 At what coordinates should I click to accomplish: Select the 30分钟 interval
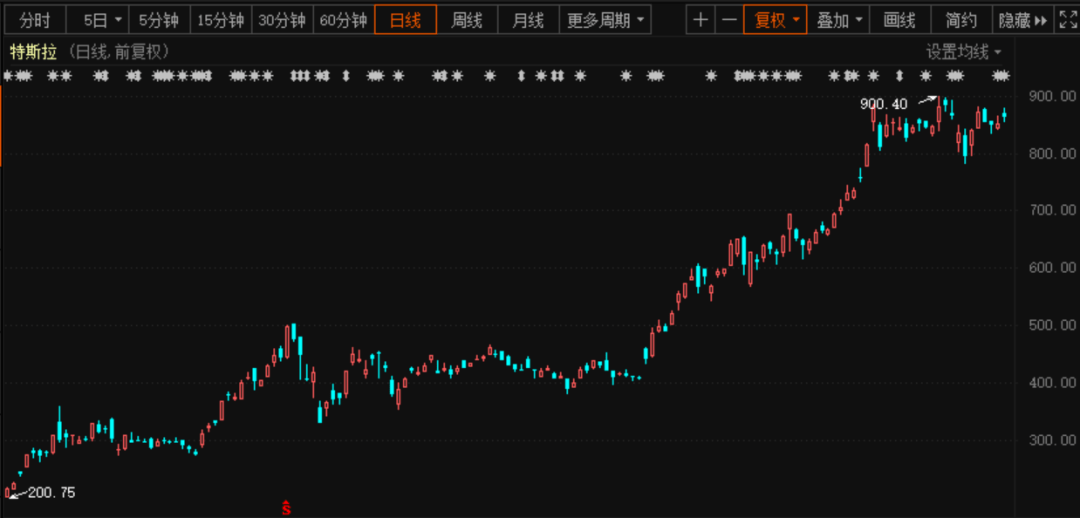(282, 20)
